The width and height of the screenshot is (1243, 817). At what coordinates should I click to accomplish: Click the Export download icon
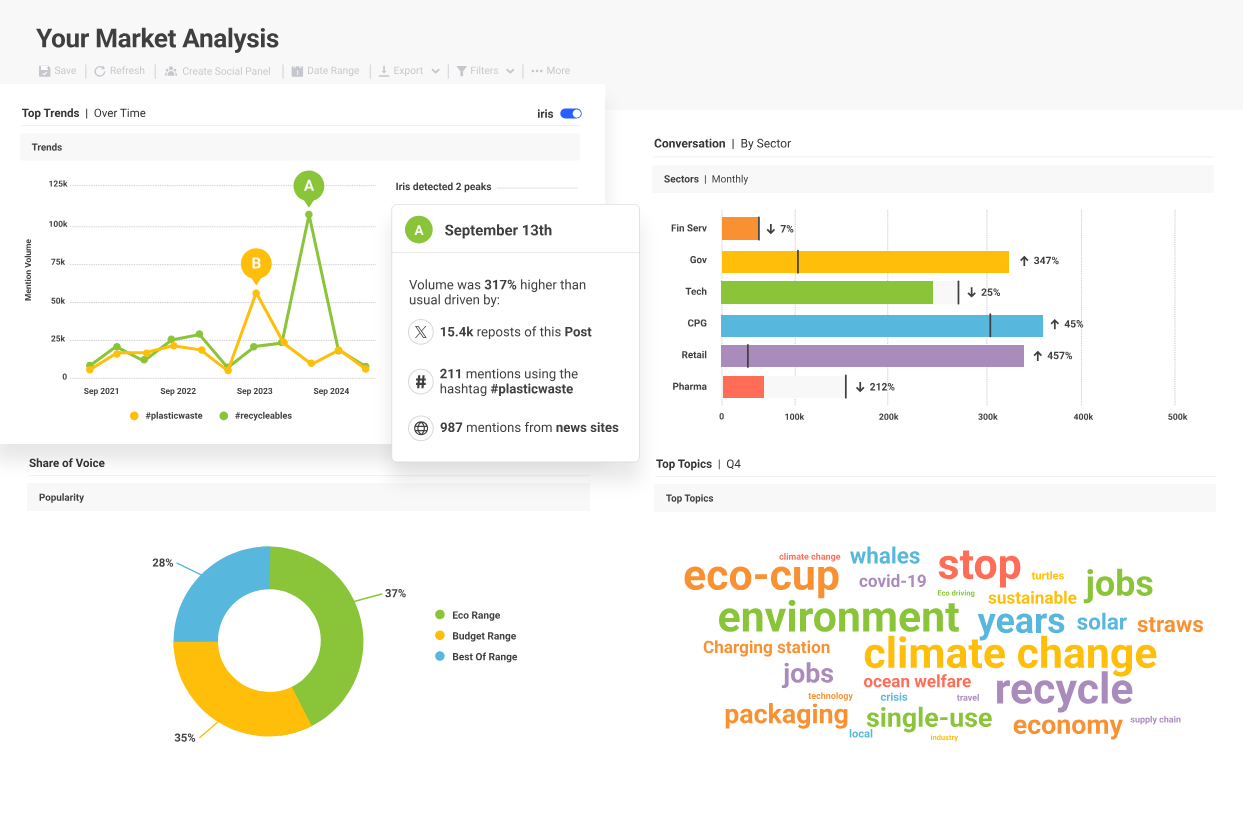(x=384, y=71)
